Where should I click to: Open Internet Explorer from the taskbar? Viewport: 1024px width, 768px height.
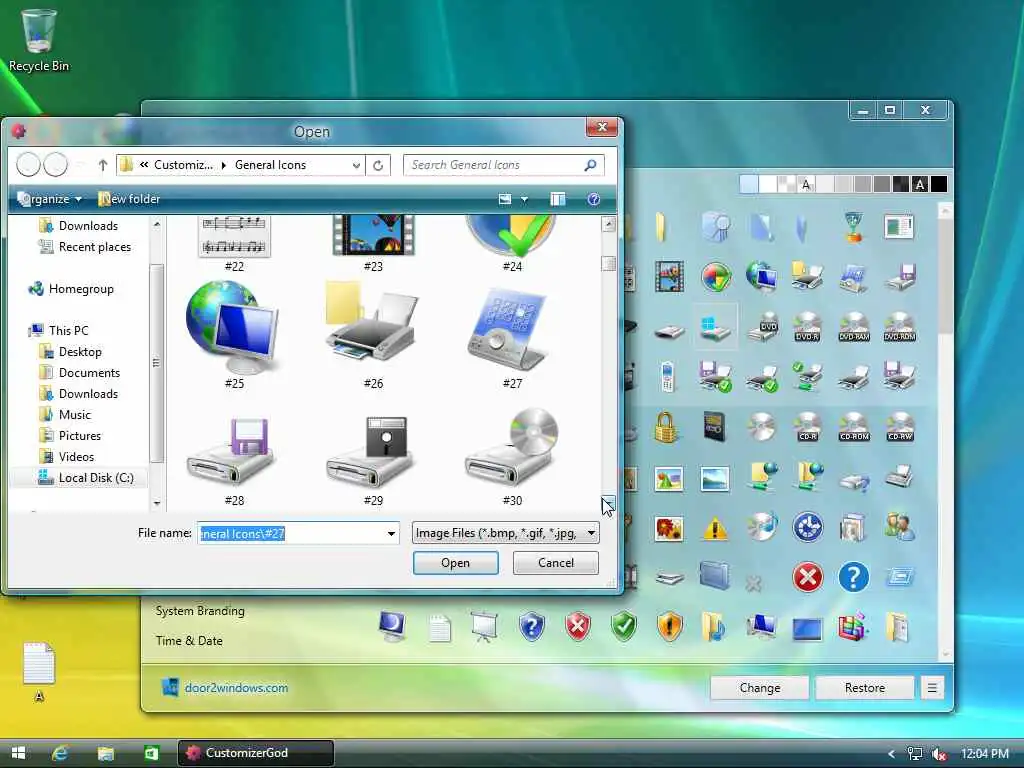click(x=60, y=753)
